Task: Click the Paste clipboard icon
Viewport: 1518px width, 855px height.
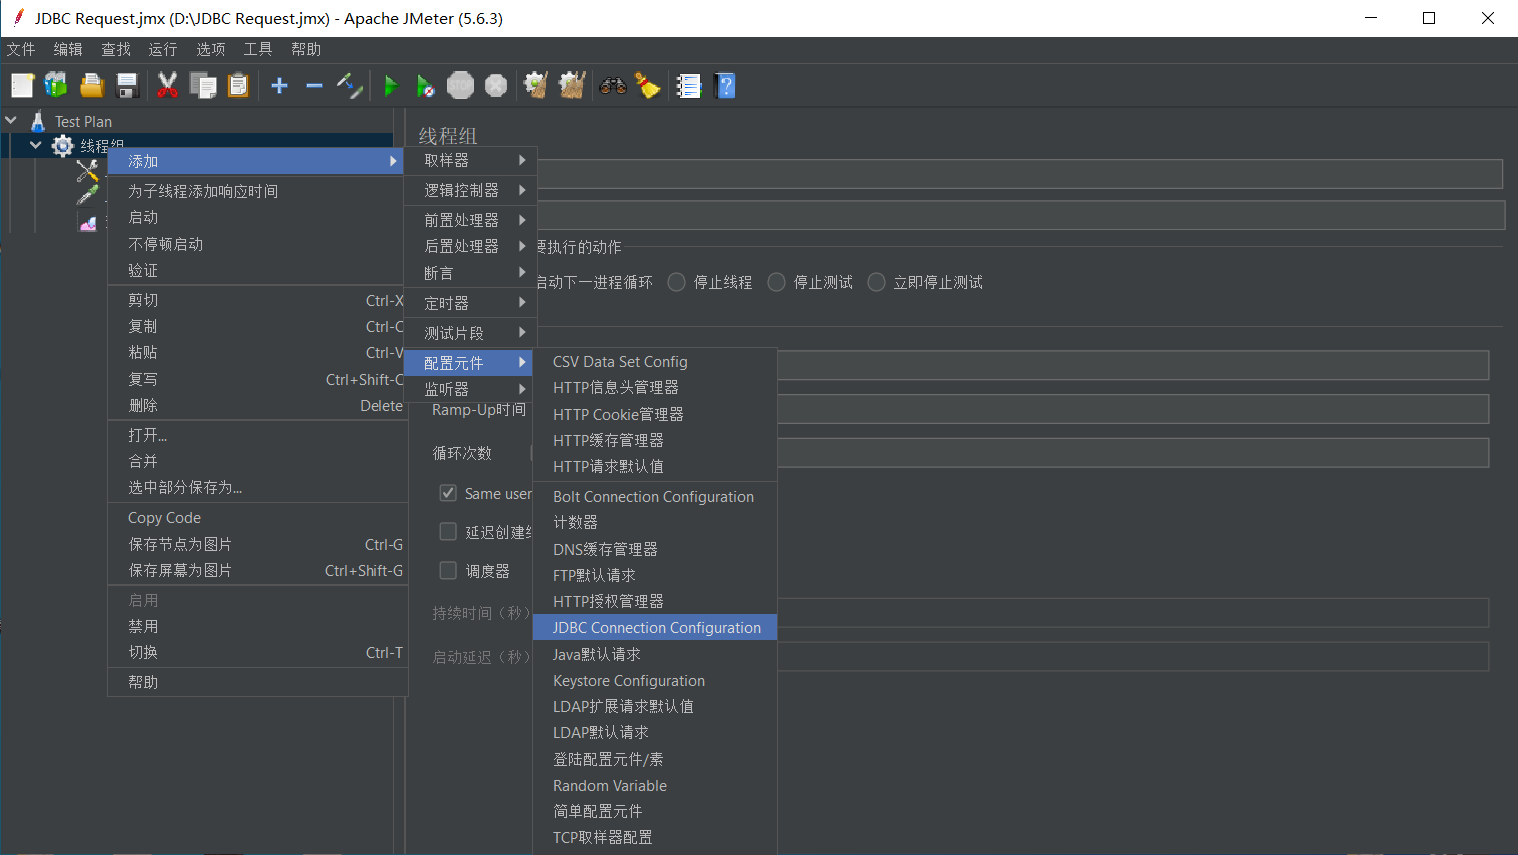Action: tap(238, 86)
